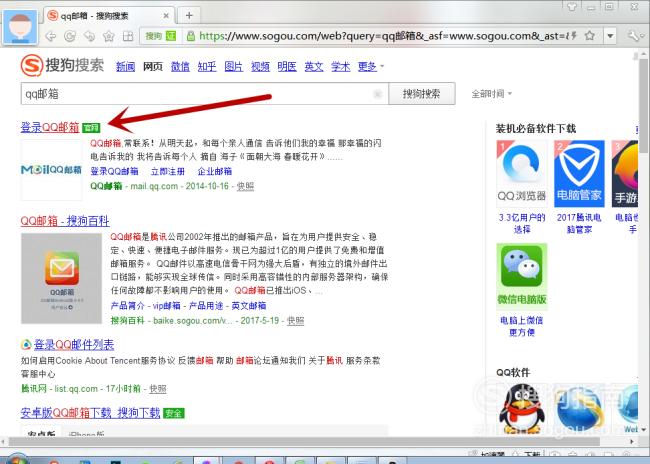The image size is (650, 464).
Task: Click 立即注册 sublink
Action: coord(168,171)
